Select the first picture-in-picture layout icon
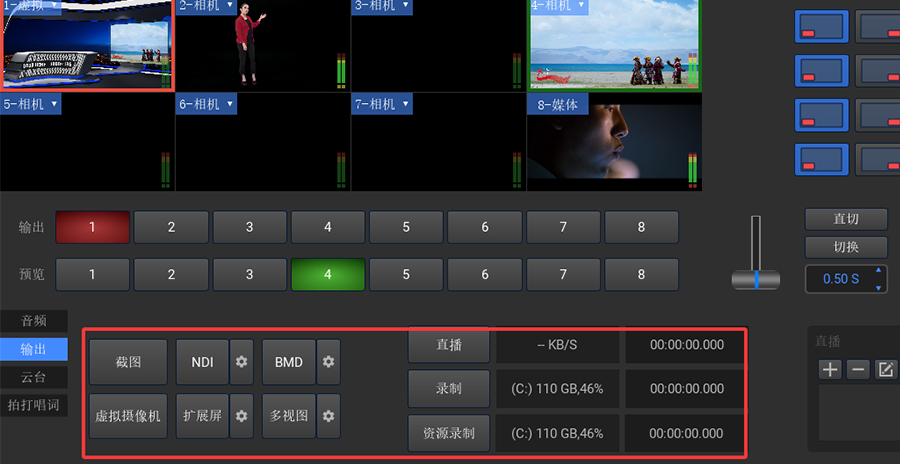Viewport: 900px width, 464px height. [x=821, y=27]
